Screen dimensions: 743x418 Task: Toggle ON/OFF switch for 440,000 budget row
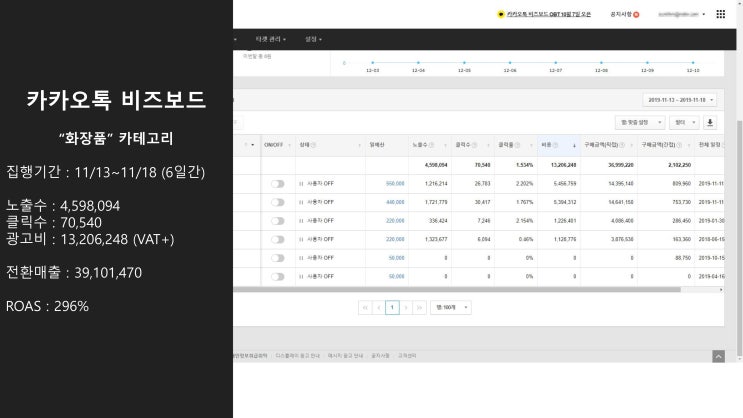coord(278,202)
